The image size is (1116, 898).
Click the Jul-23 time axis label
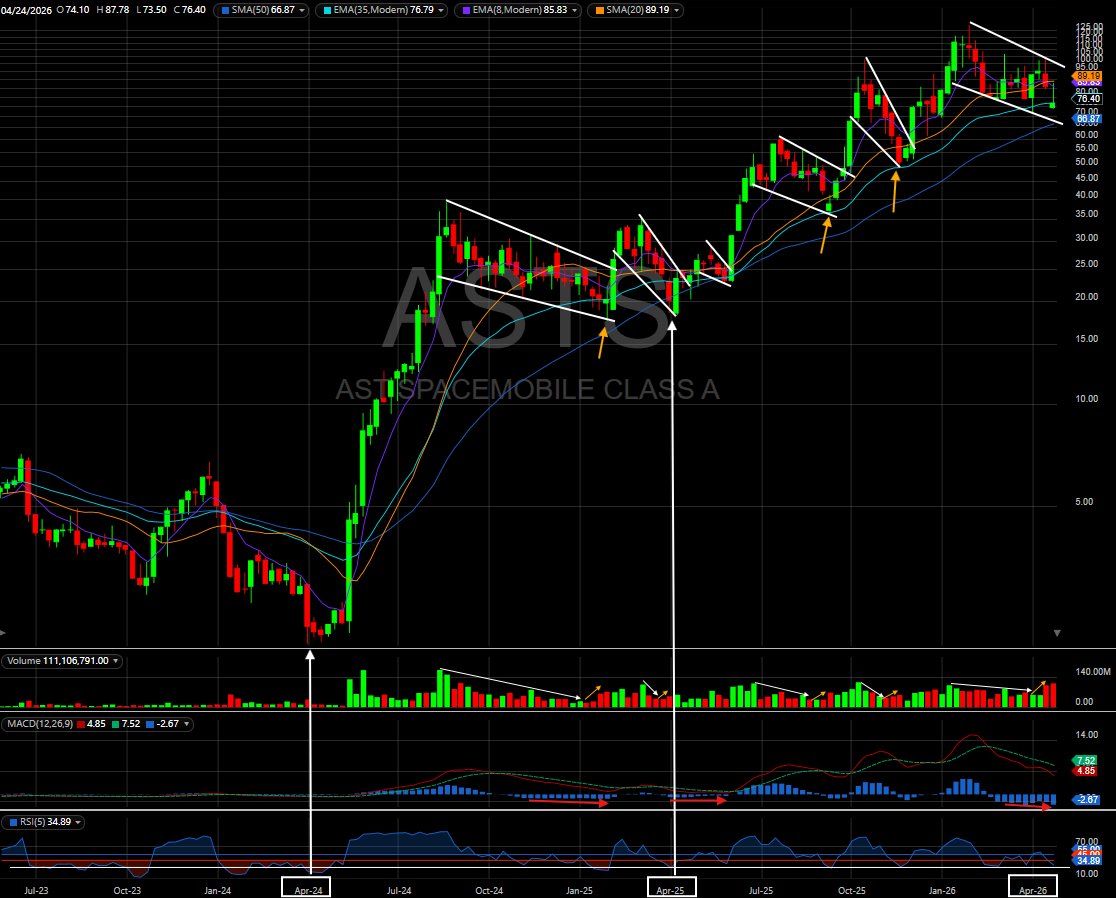coord(36,890)
